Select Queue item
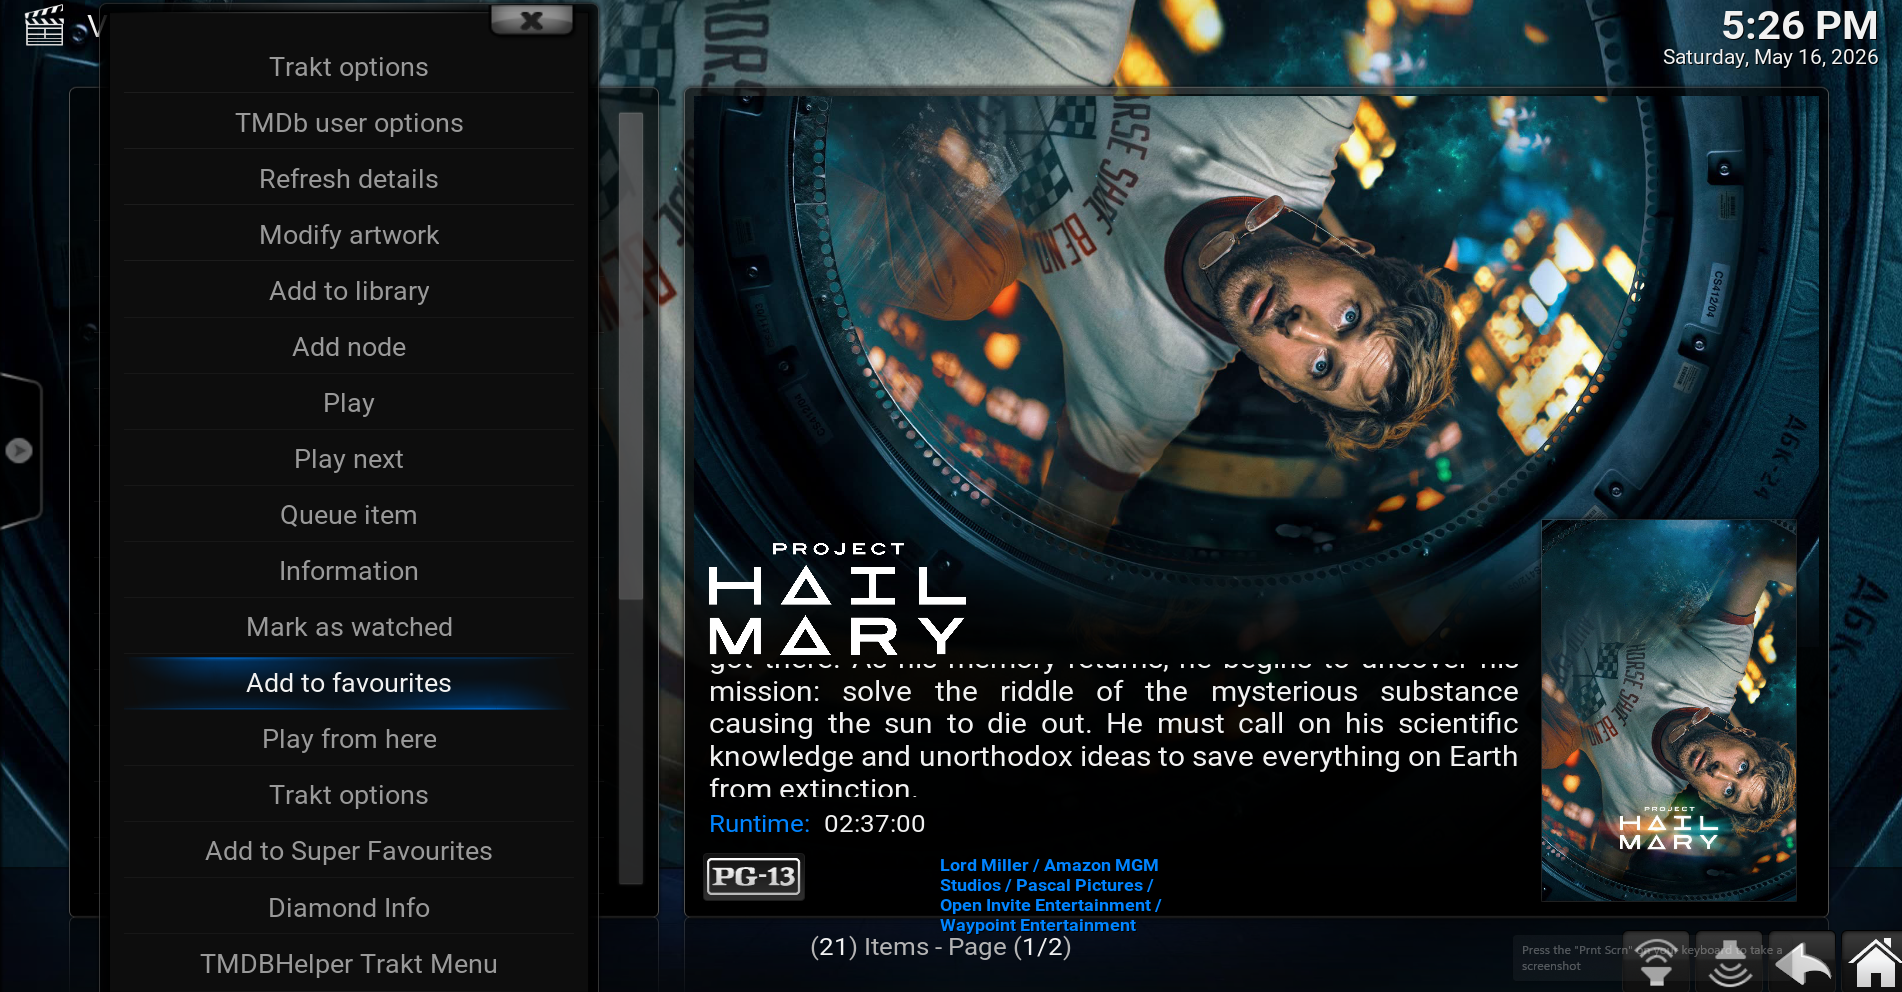The width and height of the screenshot is (1902, 992). pos(349,515)
